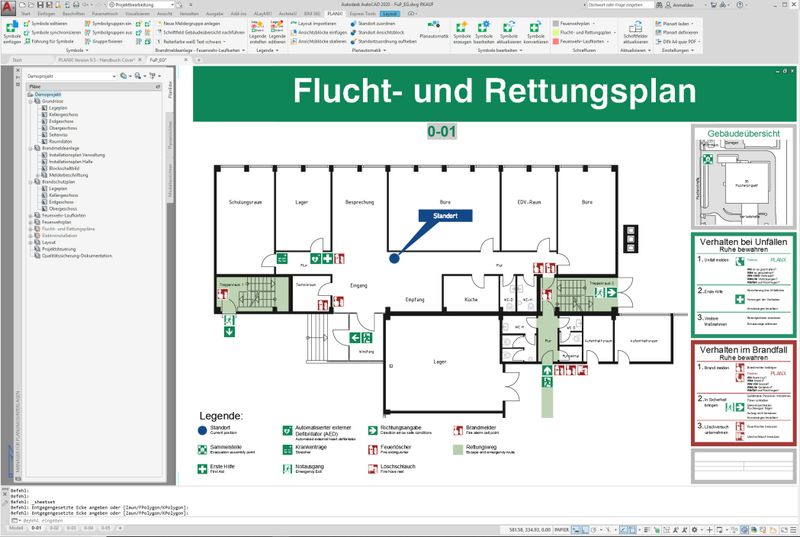Switch to the Express Tools ribbon tab
800x537 pixels.
(x=363, y=14)
